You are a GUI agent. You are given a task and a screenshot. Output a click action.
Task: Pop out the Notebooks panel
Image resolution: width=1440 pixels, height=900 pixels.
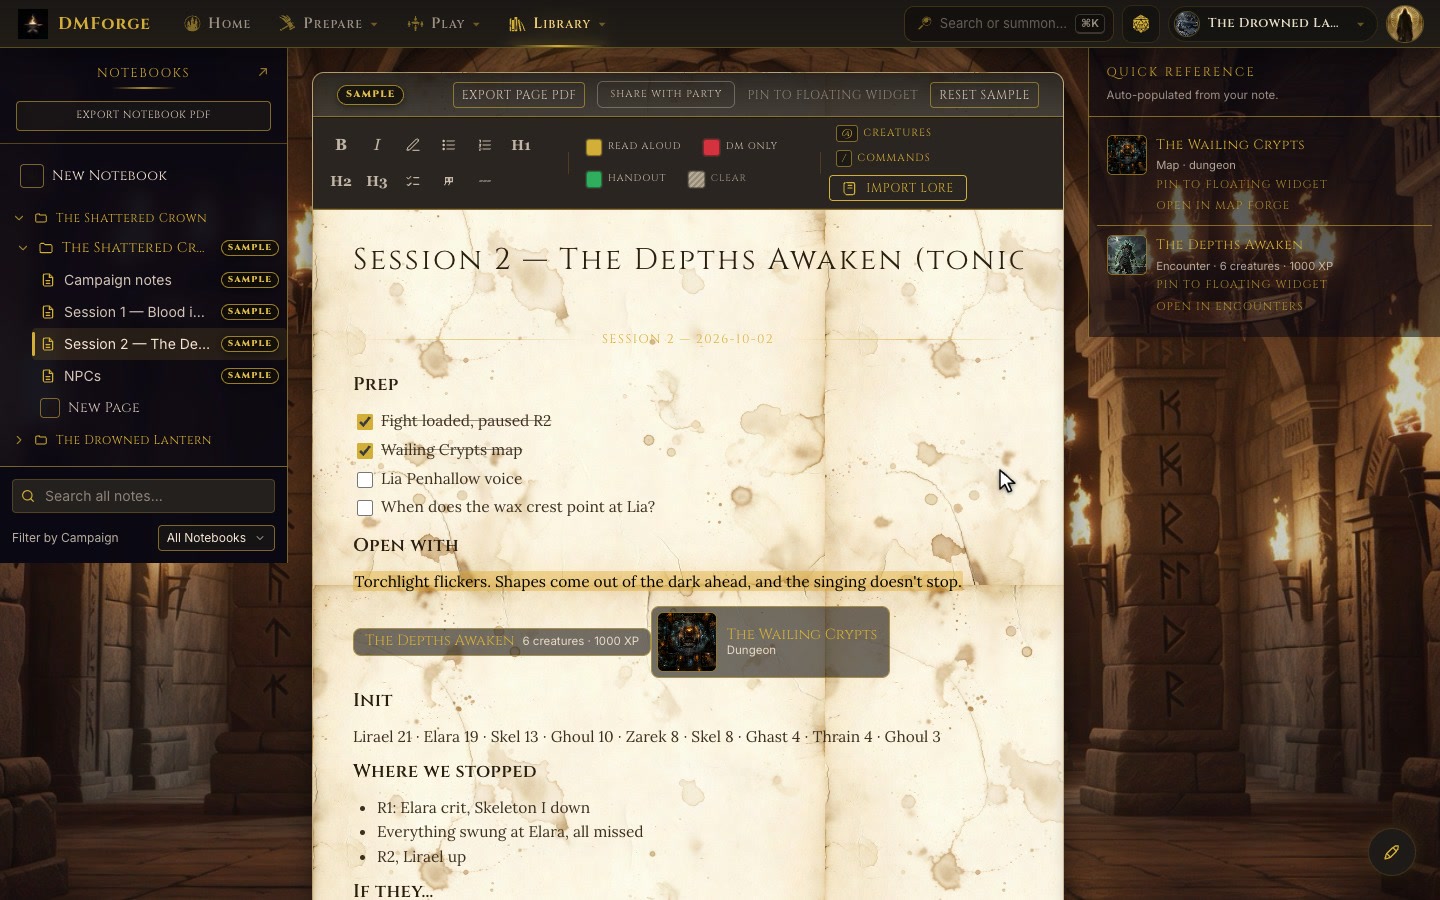[263, 72]
